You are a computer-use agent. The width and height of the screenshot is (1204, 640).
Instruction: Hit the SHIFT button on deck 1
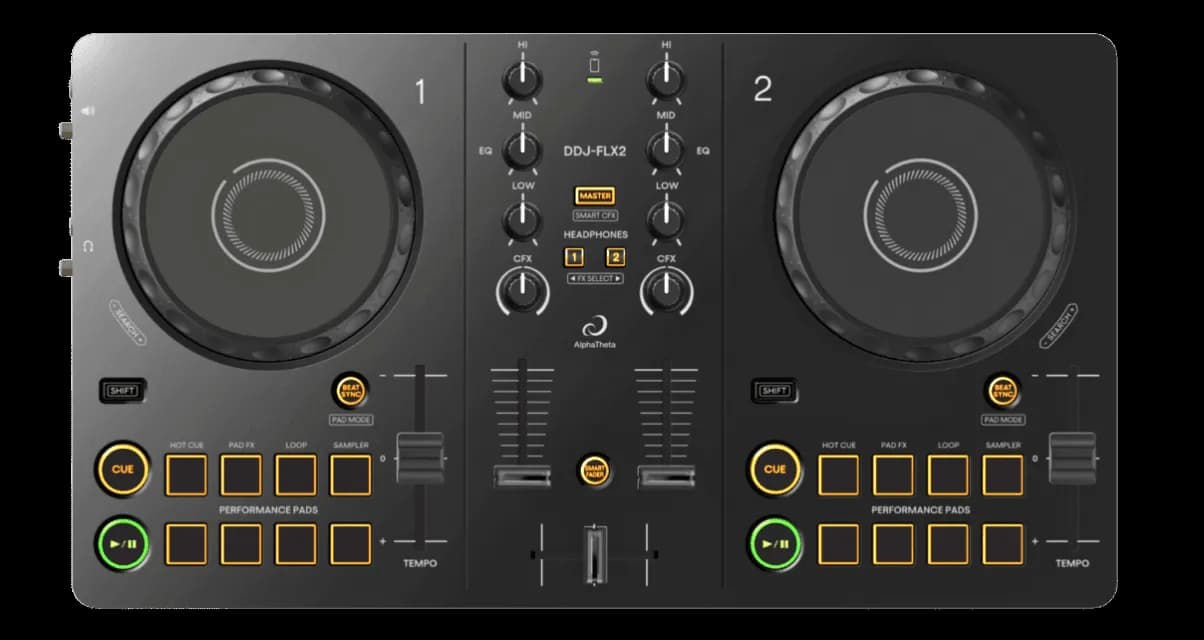coord(123,390)
